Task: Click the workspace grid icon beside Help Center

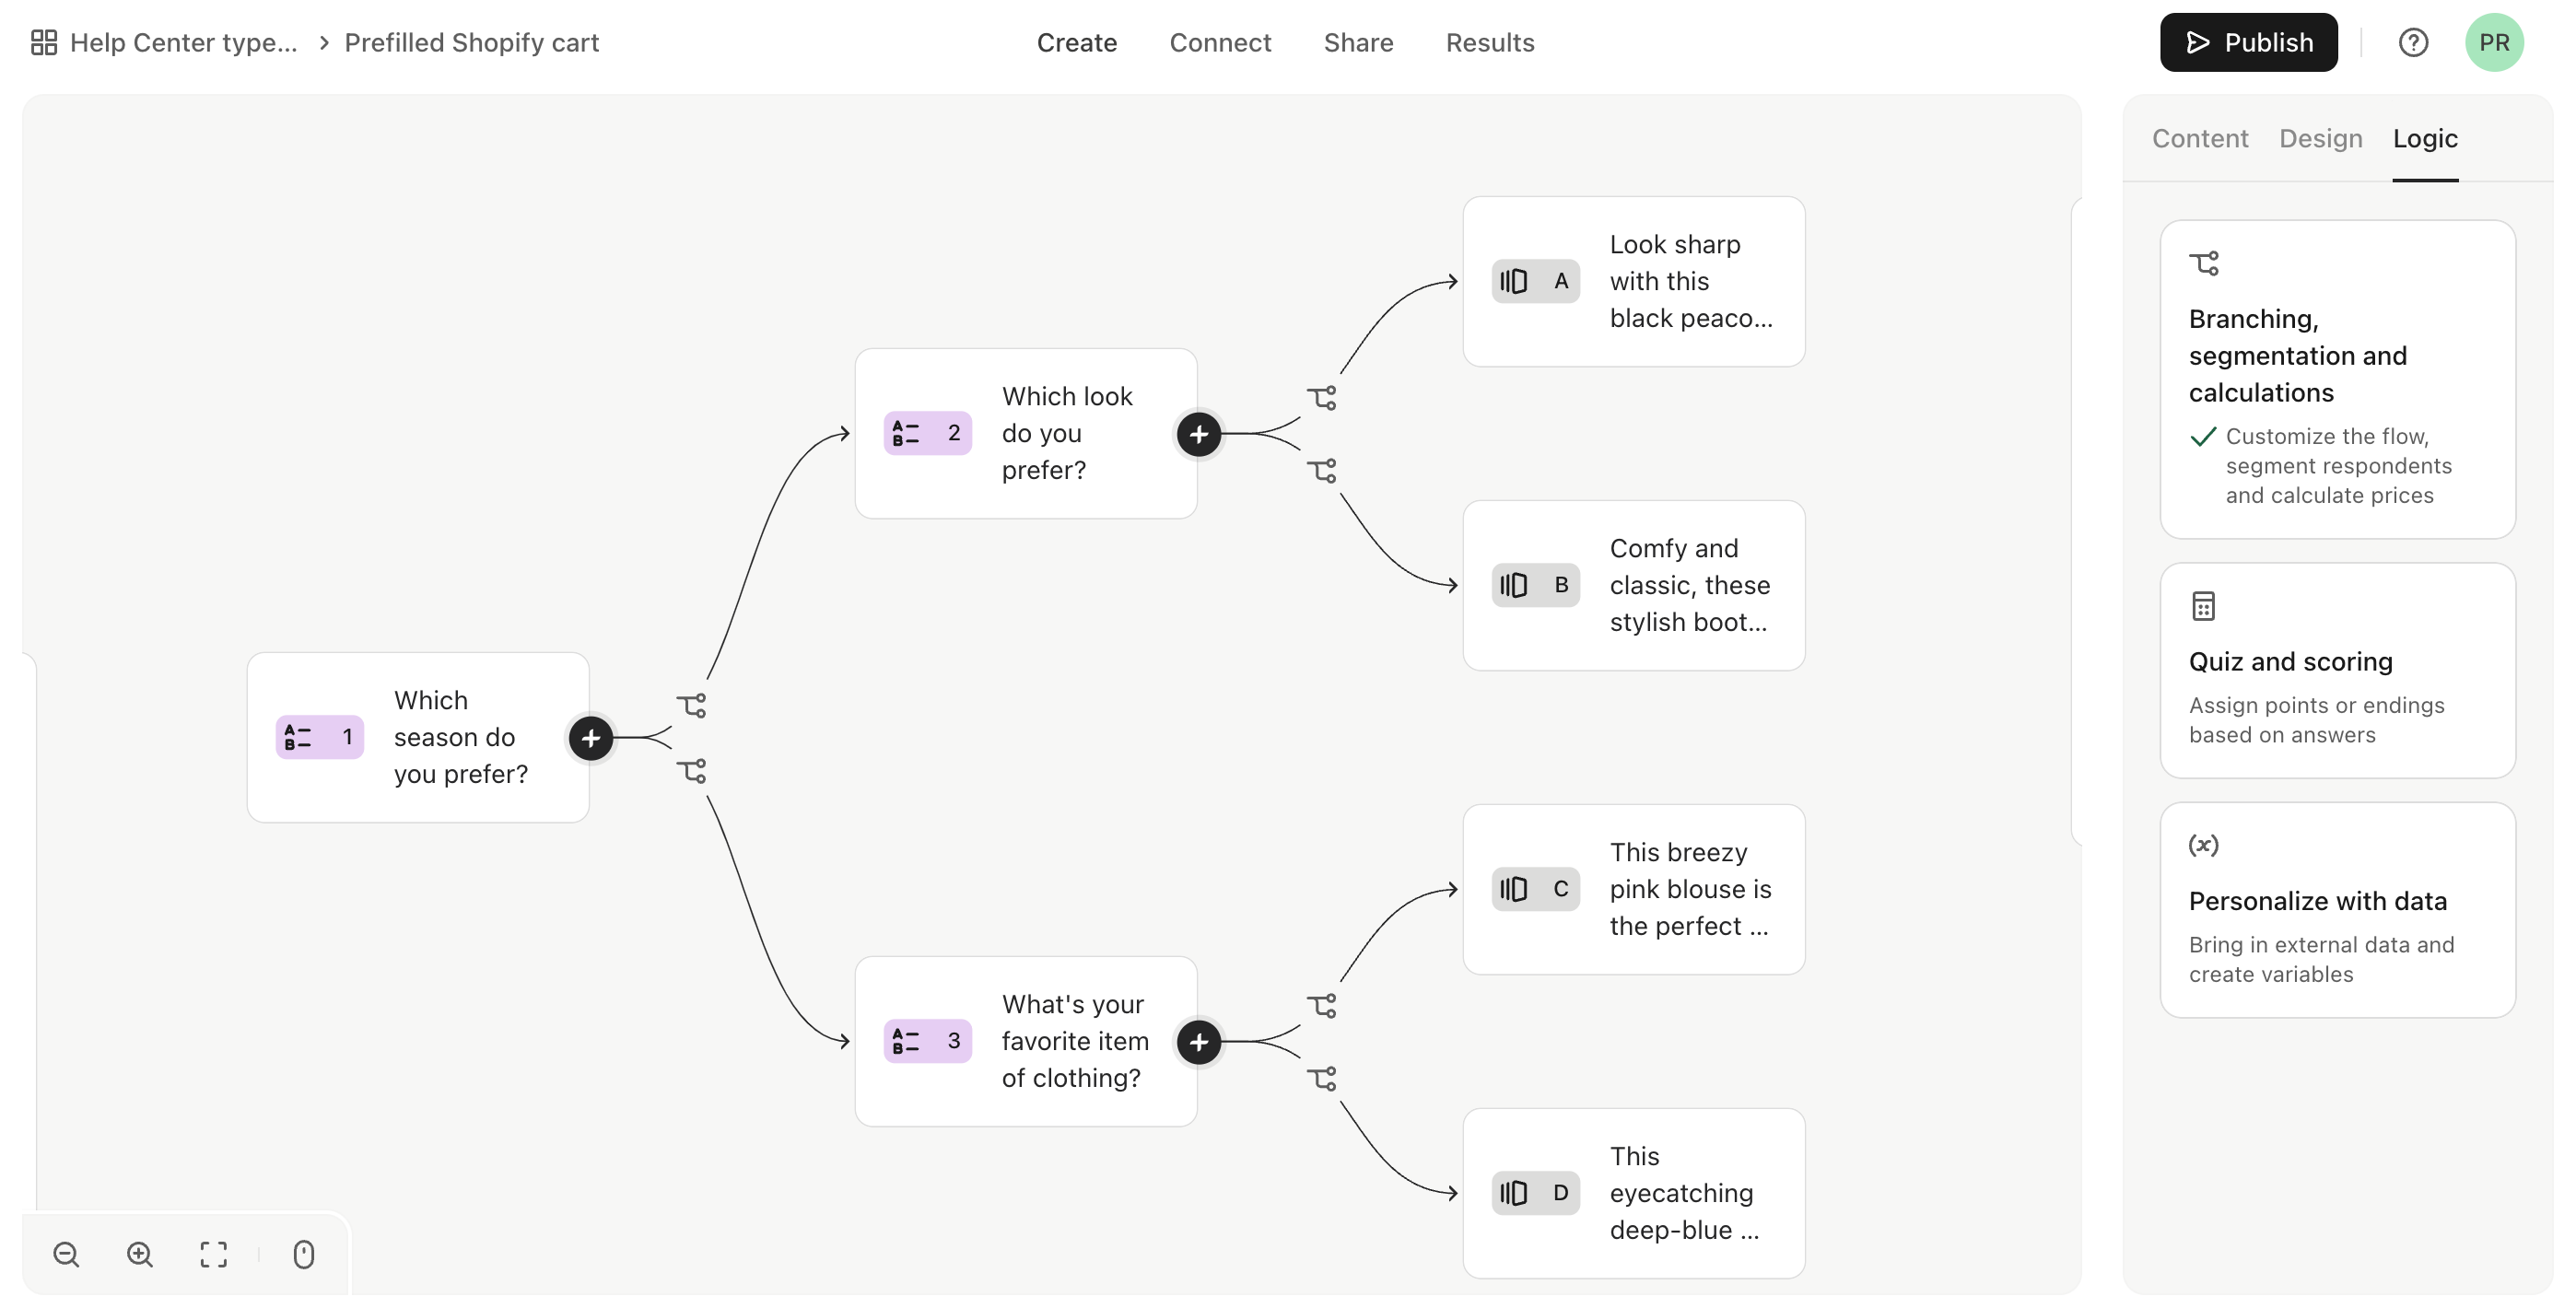Action: [44, 42]
